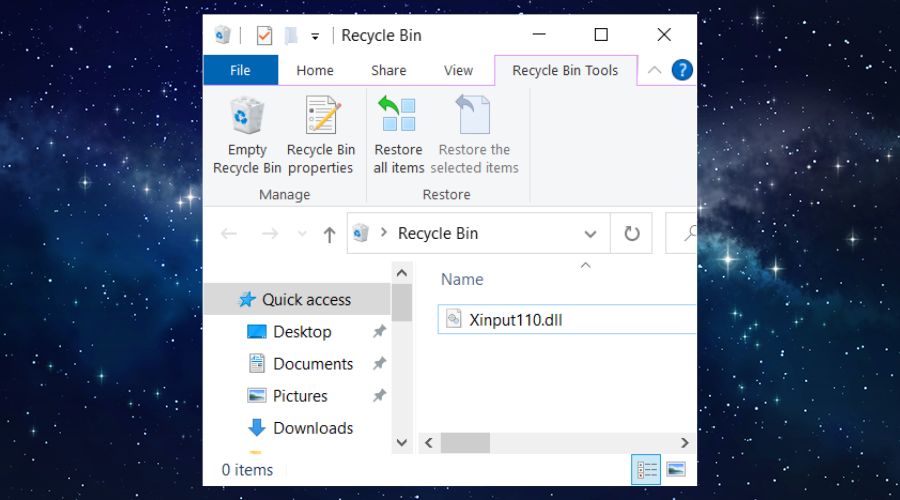Switch to the View ribbon tab

pos(458,70)
